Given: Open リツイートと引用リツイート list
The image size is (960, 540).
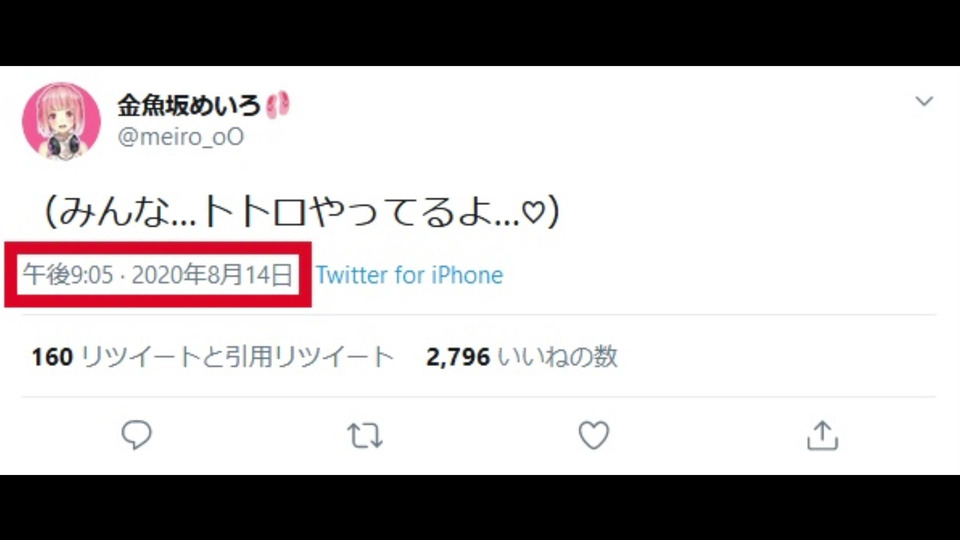Looking at the screenshot, I should click(x=238, y=356).
